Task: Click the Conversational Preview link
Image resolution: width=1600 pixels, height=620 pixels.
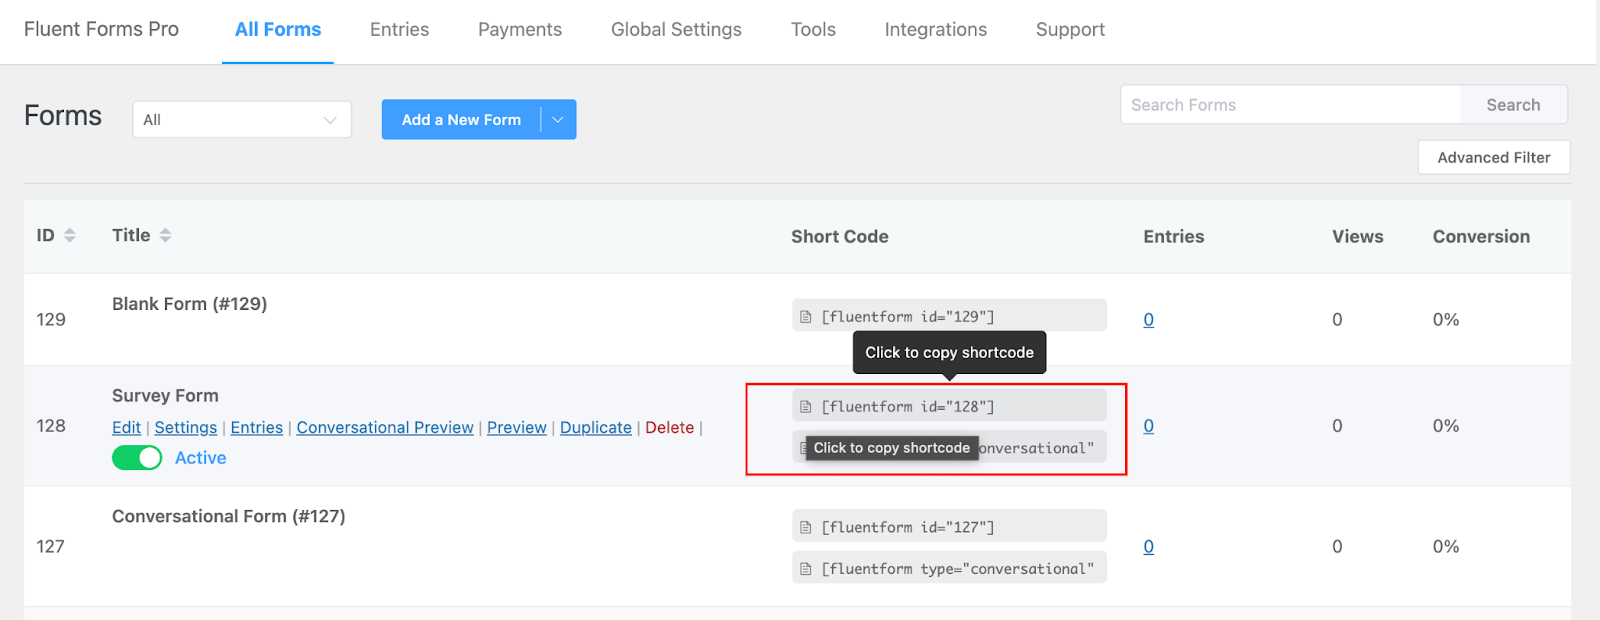Action: point(385,428)
